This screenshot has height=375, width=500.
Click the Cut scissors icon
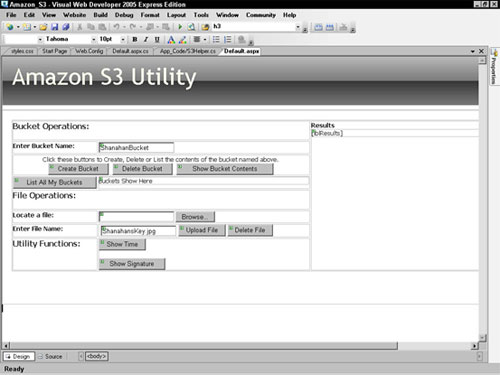tap(80, 27)
